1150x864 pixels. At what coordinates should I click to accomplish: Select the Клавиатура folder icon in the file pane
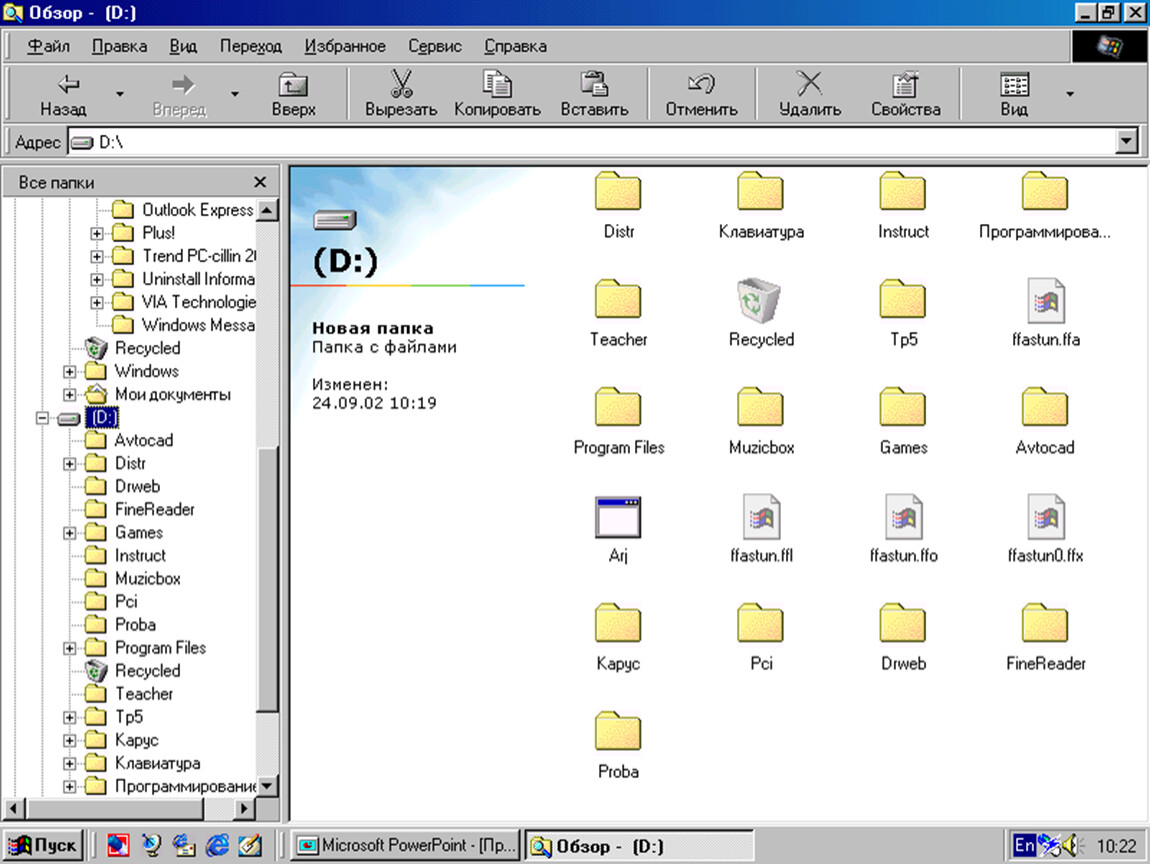pos(761,191)
